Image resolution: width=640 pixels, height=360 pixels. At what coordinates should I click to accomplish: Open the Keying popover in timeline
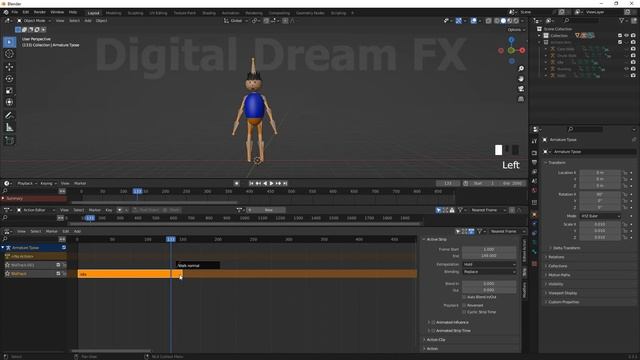48,184
